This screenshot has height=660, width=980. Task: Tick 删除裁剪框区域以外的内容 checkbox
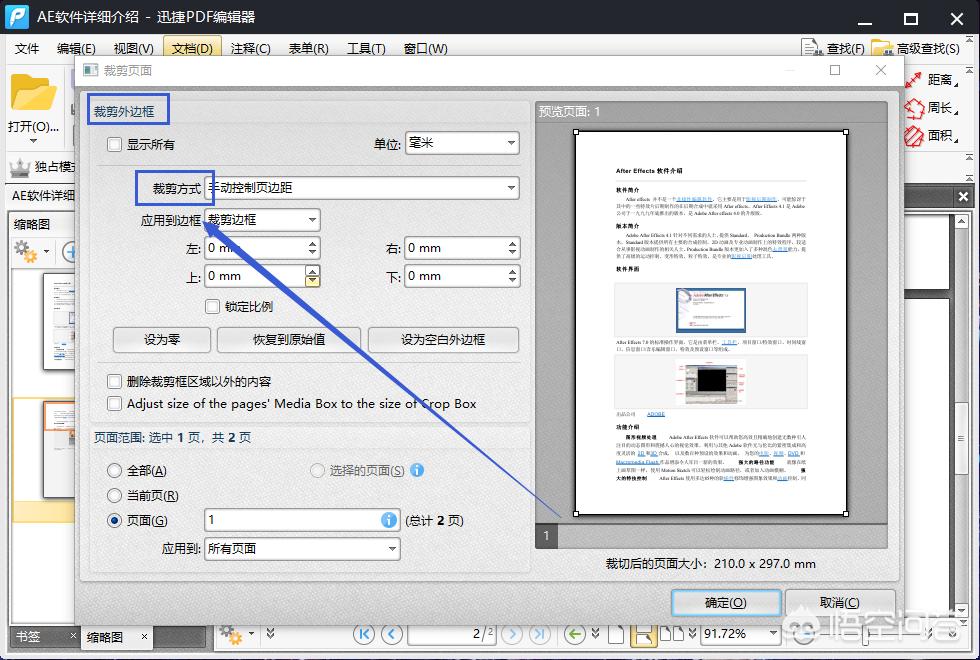[x=115, y=381]
